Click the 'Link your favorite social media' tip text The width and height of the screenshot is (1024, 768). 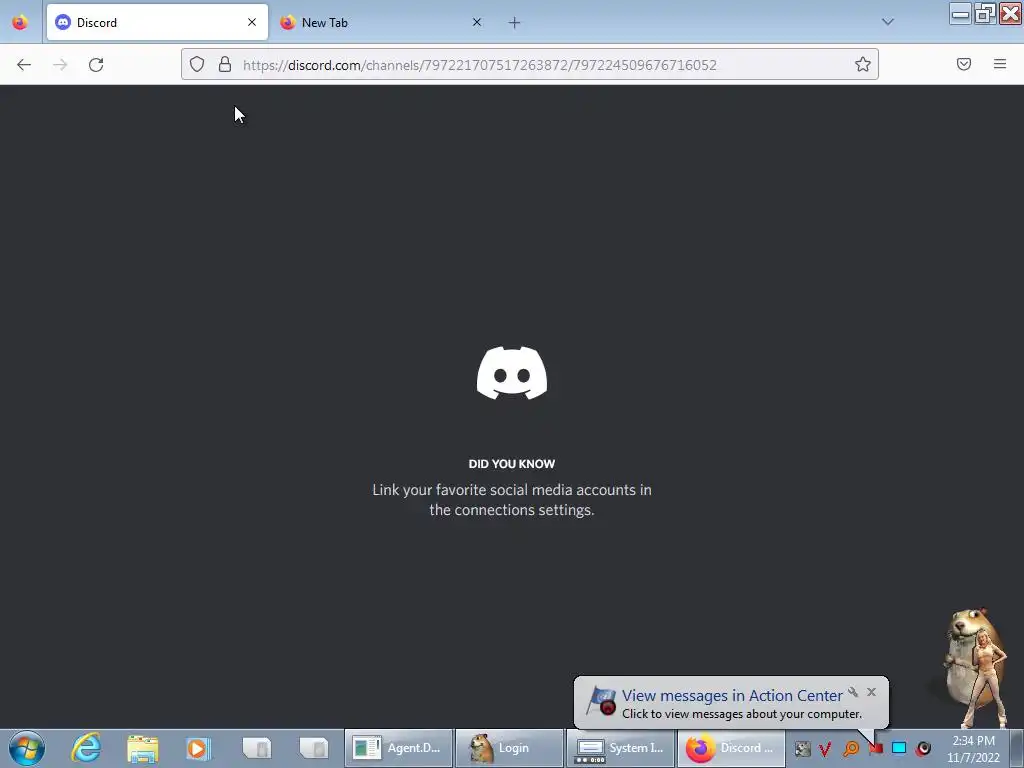tap(512, 500)
